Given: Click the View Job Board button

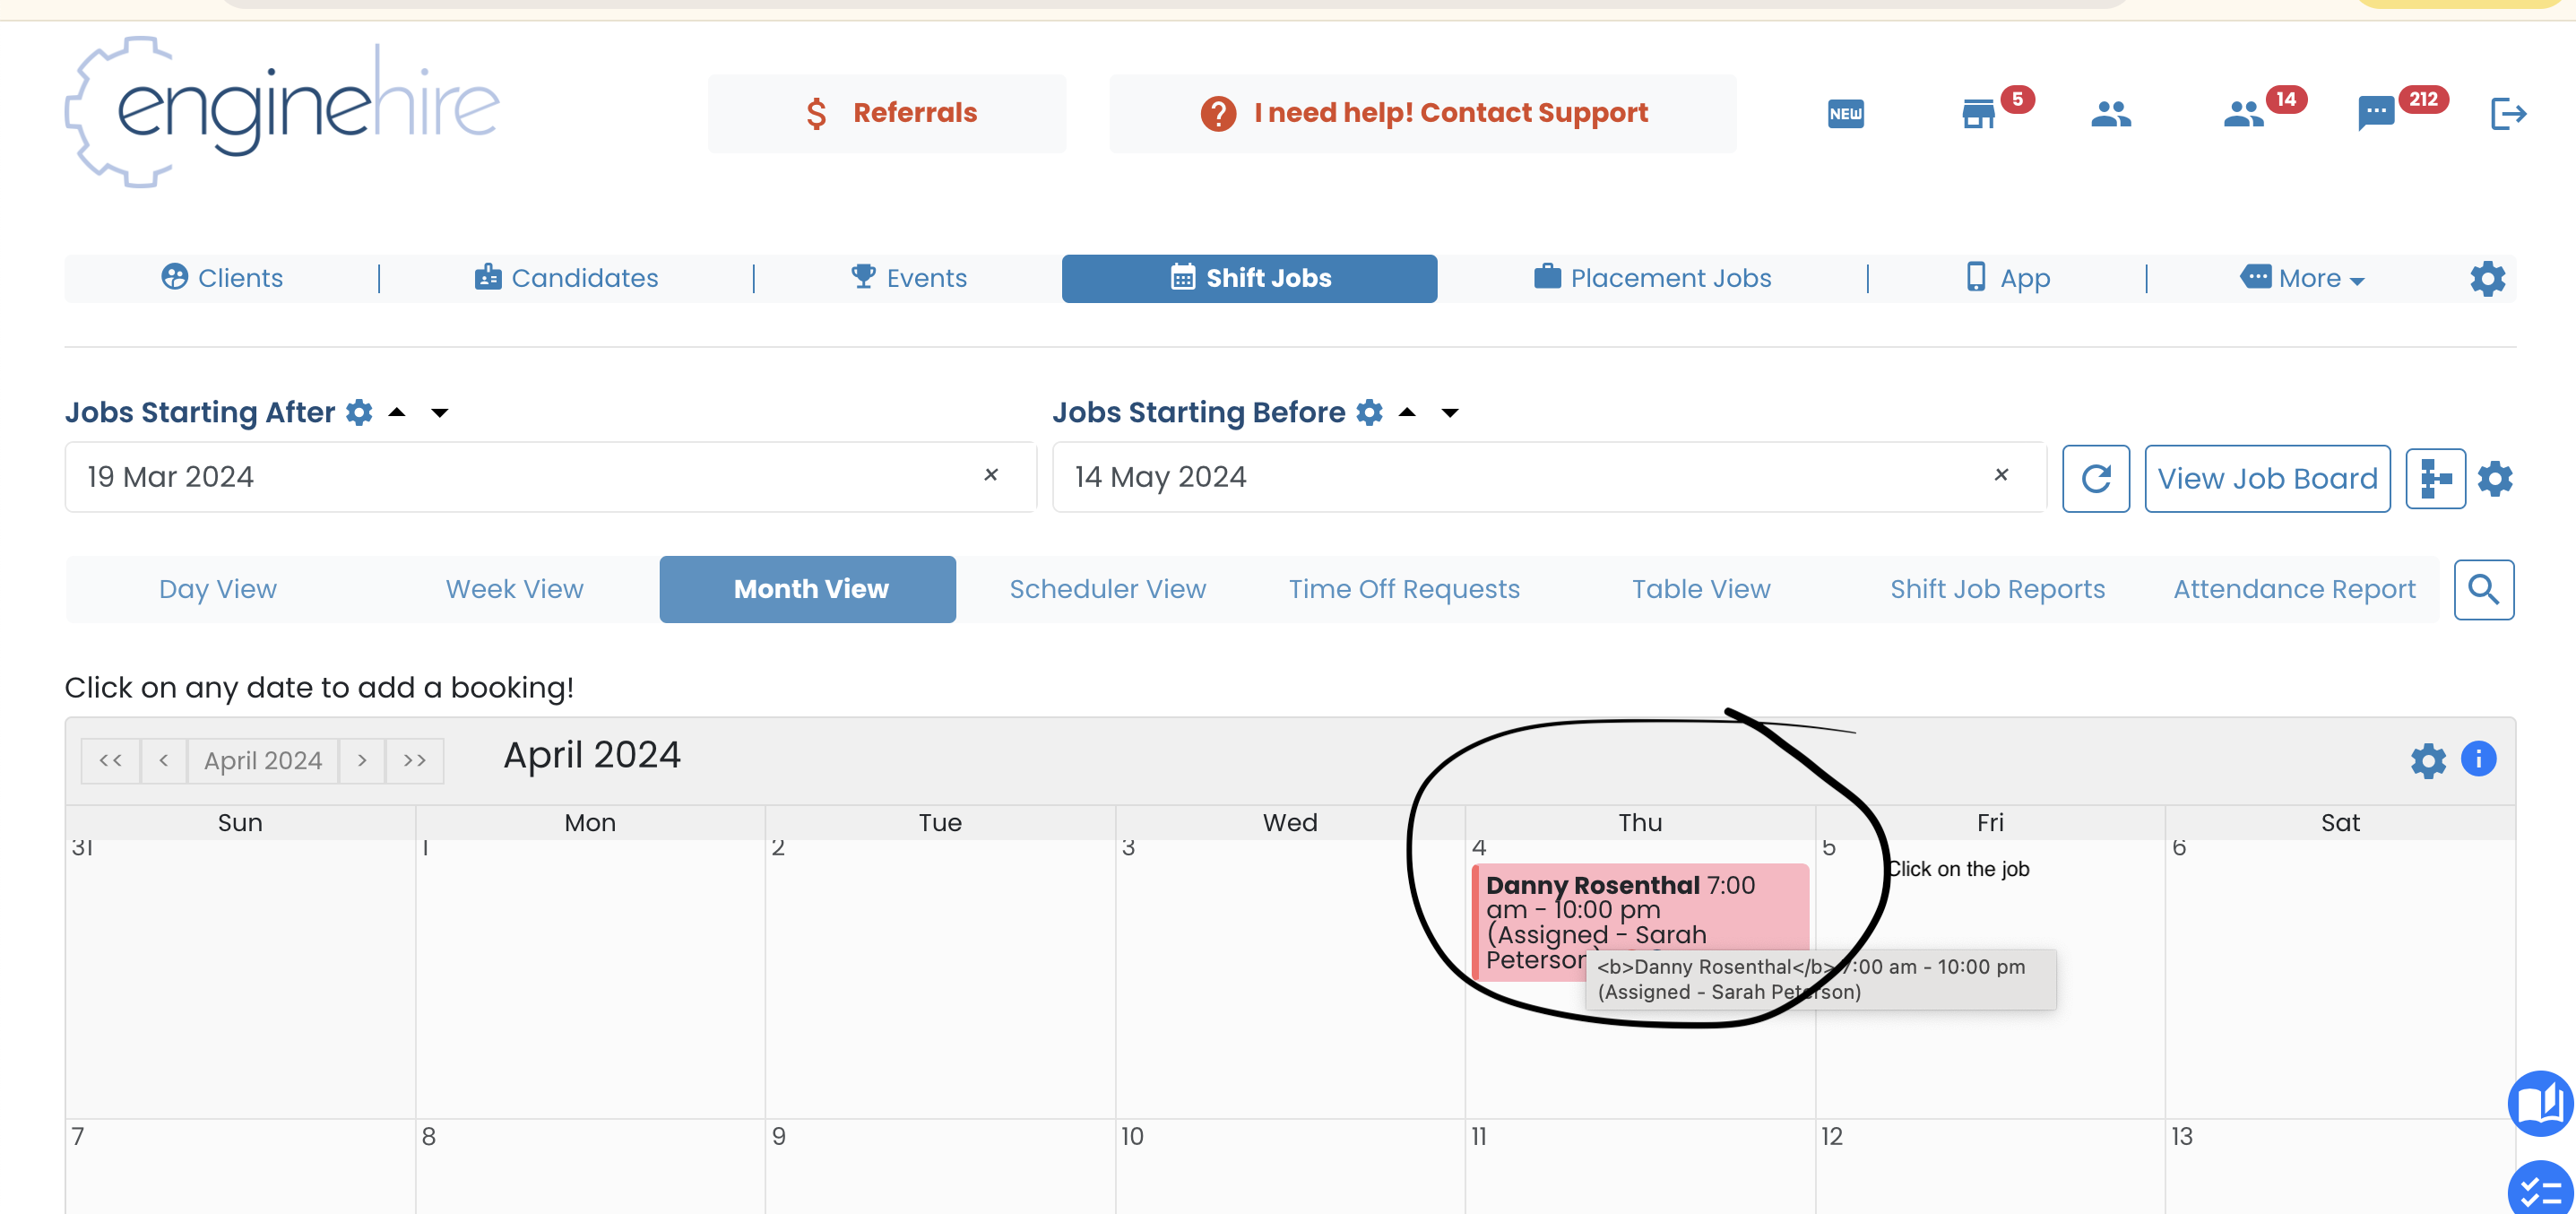Looking at the screenshot, I should [x=2266, y=479].
